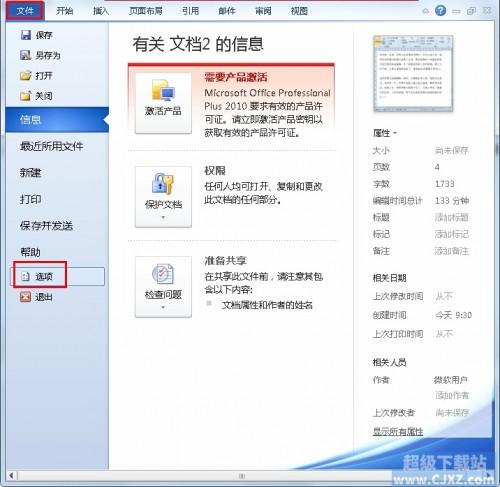Screen dimensions: 500x487
Task: Click the minimize ribbon caret icon
Action: click(x=426, y=11)
